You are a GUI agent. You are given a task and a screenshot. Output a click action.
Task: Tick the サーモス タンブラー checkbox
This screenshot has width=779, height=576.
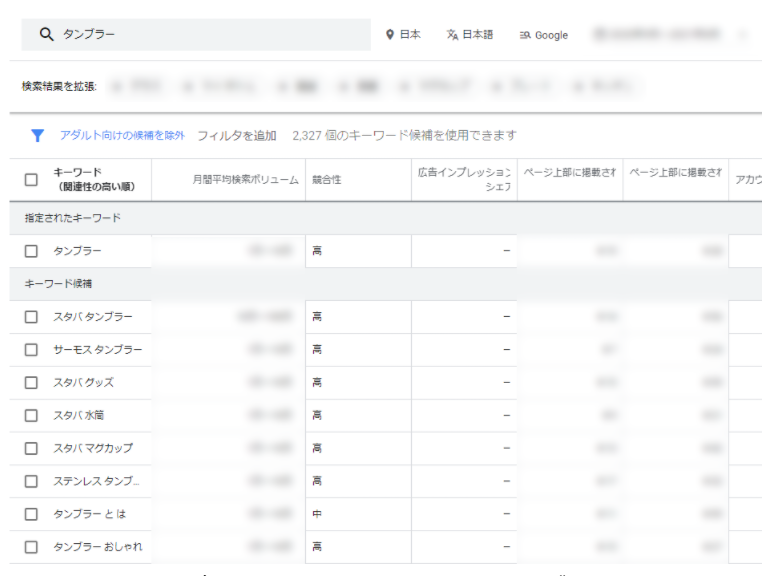click(31, 350)
